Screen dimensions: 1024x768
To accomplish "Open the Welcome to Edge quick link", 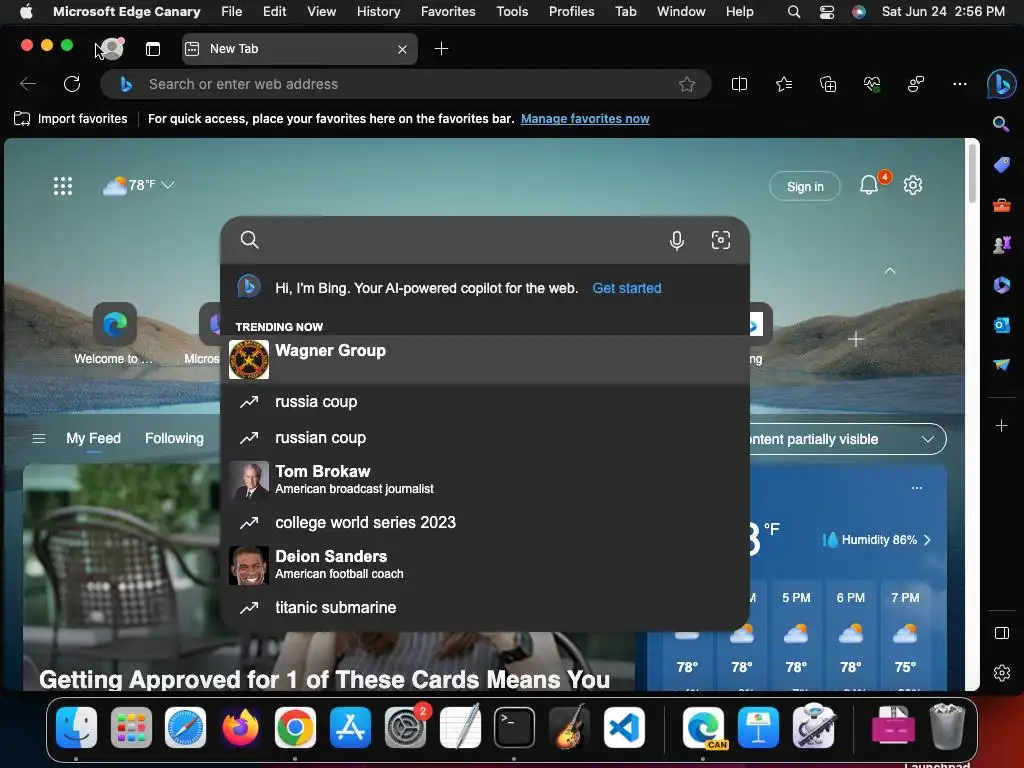I will pos(114,334).
